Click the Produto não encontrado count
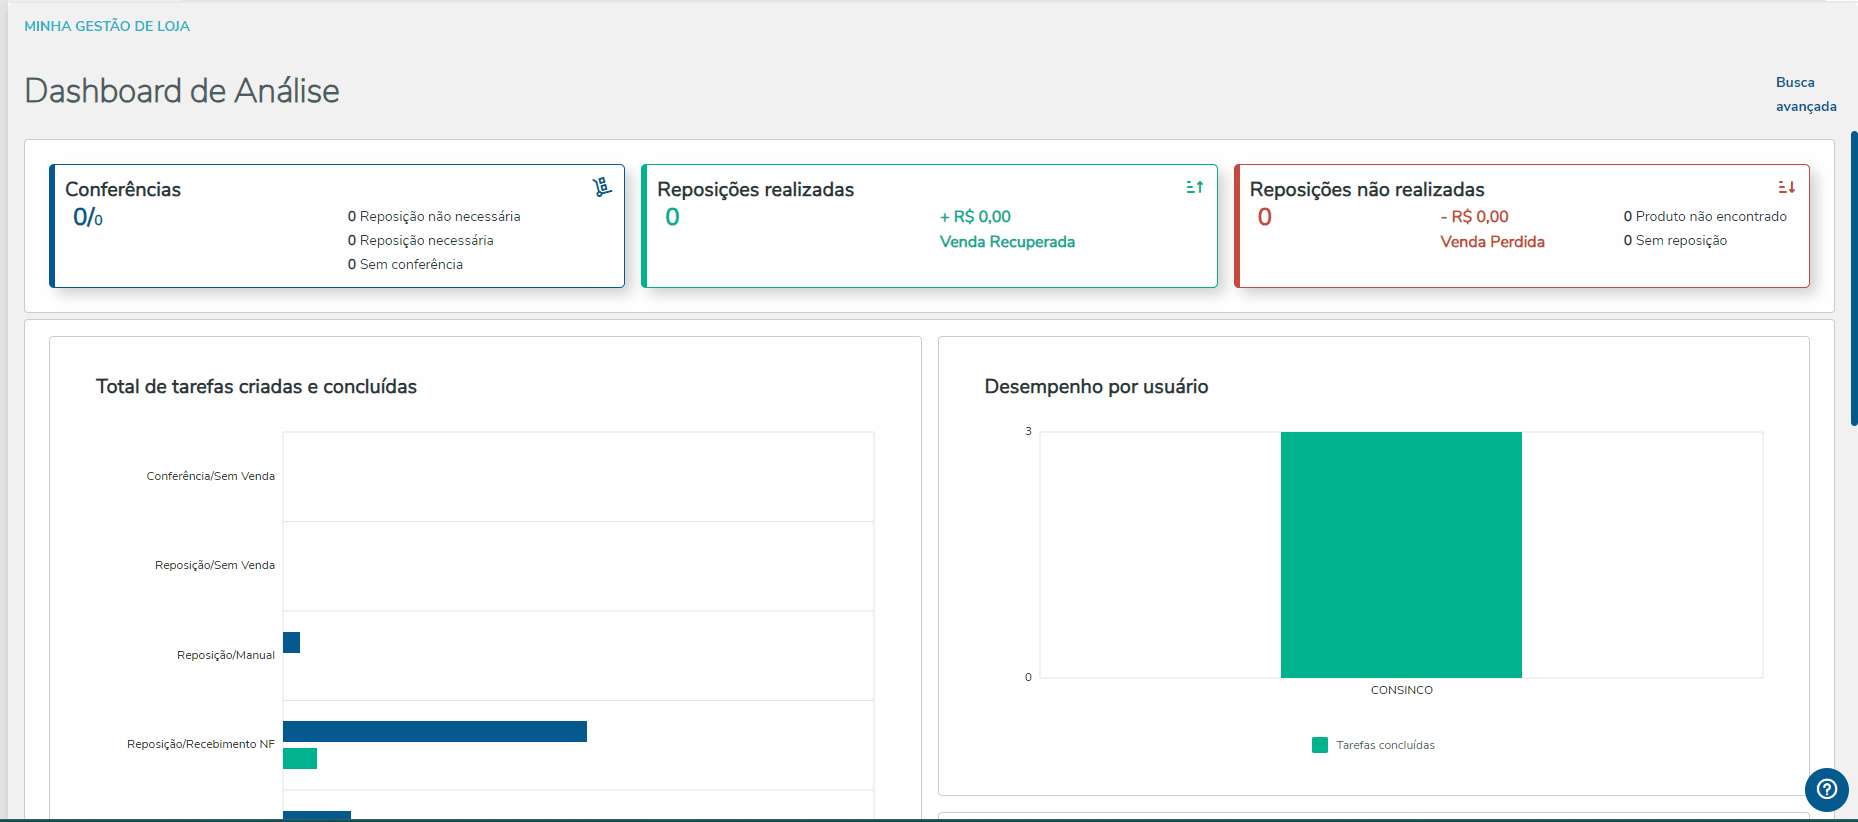The width and height of the screenshot is (1858, 822). pos(1628,216)
